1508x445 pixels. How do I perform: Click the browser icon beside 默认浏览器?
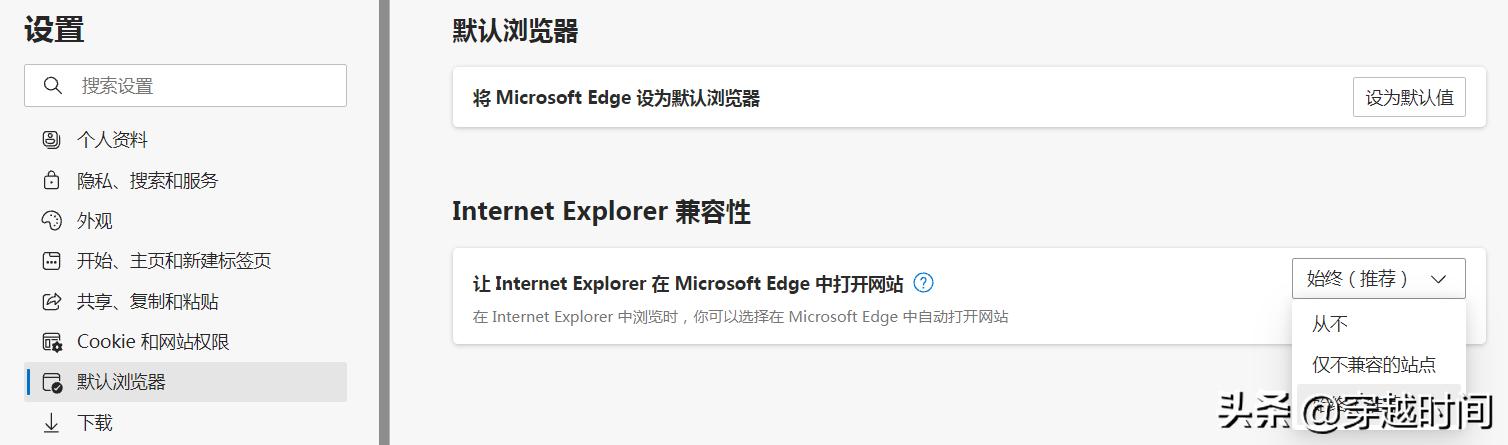pos(52,382)
